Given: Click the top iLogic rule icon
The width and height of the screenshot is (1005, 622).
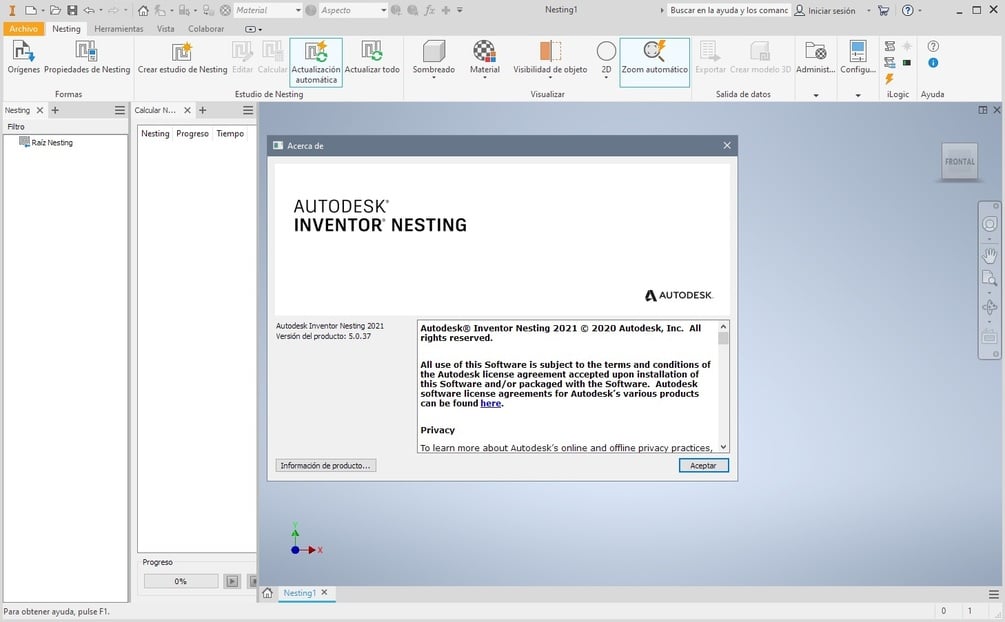Looking at the screenshot, I should pyautogui.click(x=890, y=46).
